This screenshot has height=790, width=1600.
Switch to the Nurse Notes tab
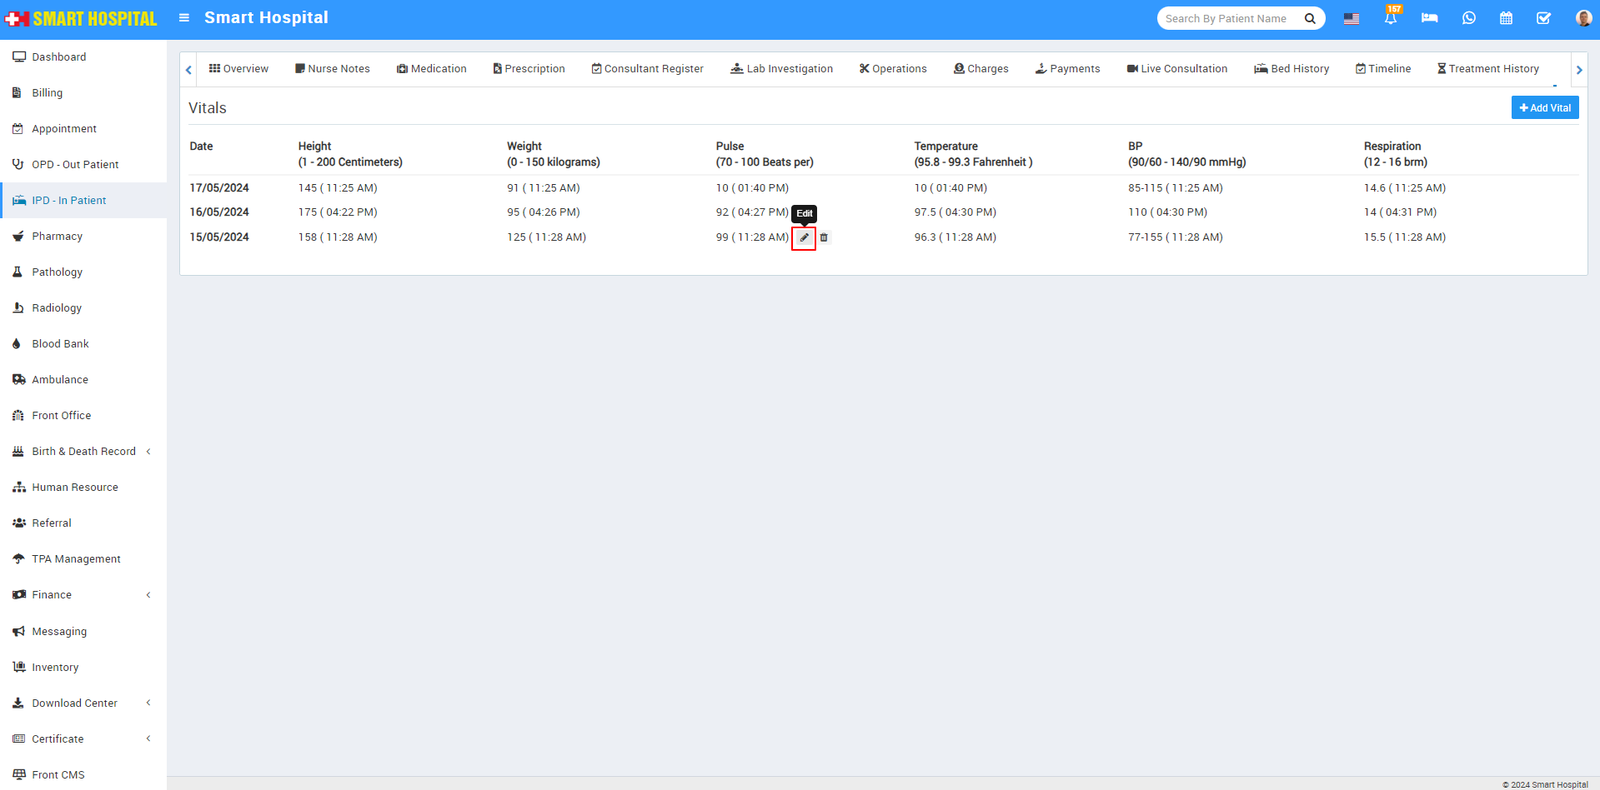point(332,69)
